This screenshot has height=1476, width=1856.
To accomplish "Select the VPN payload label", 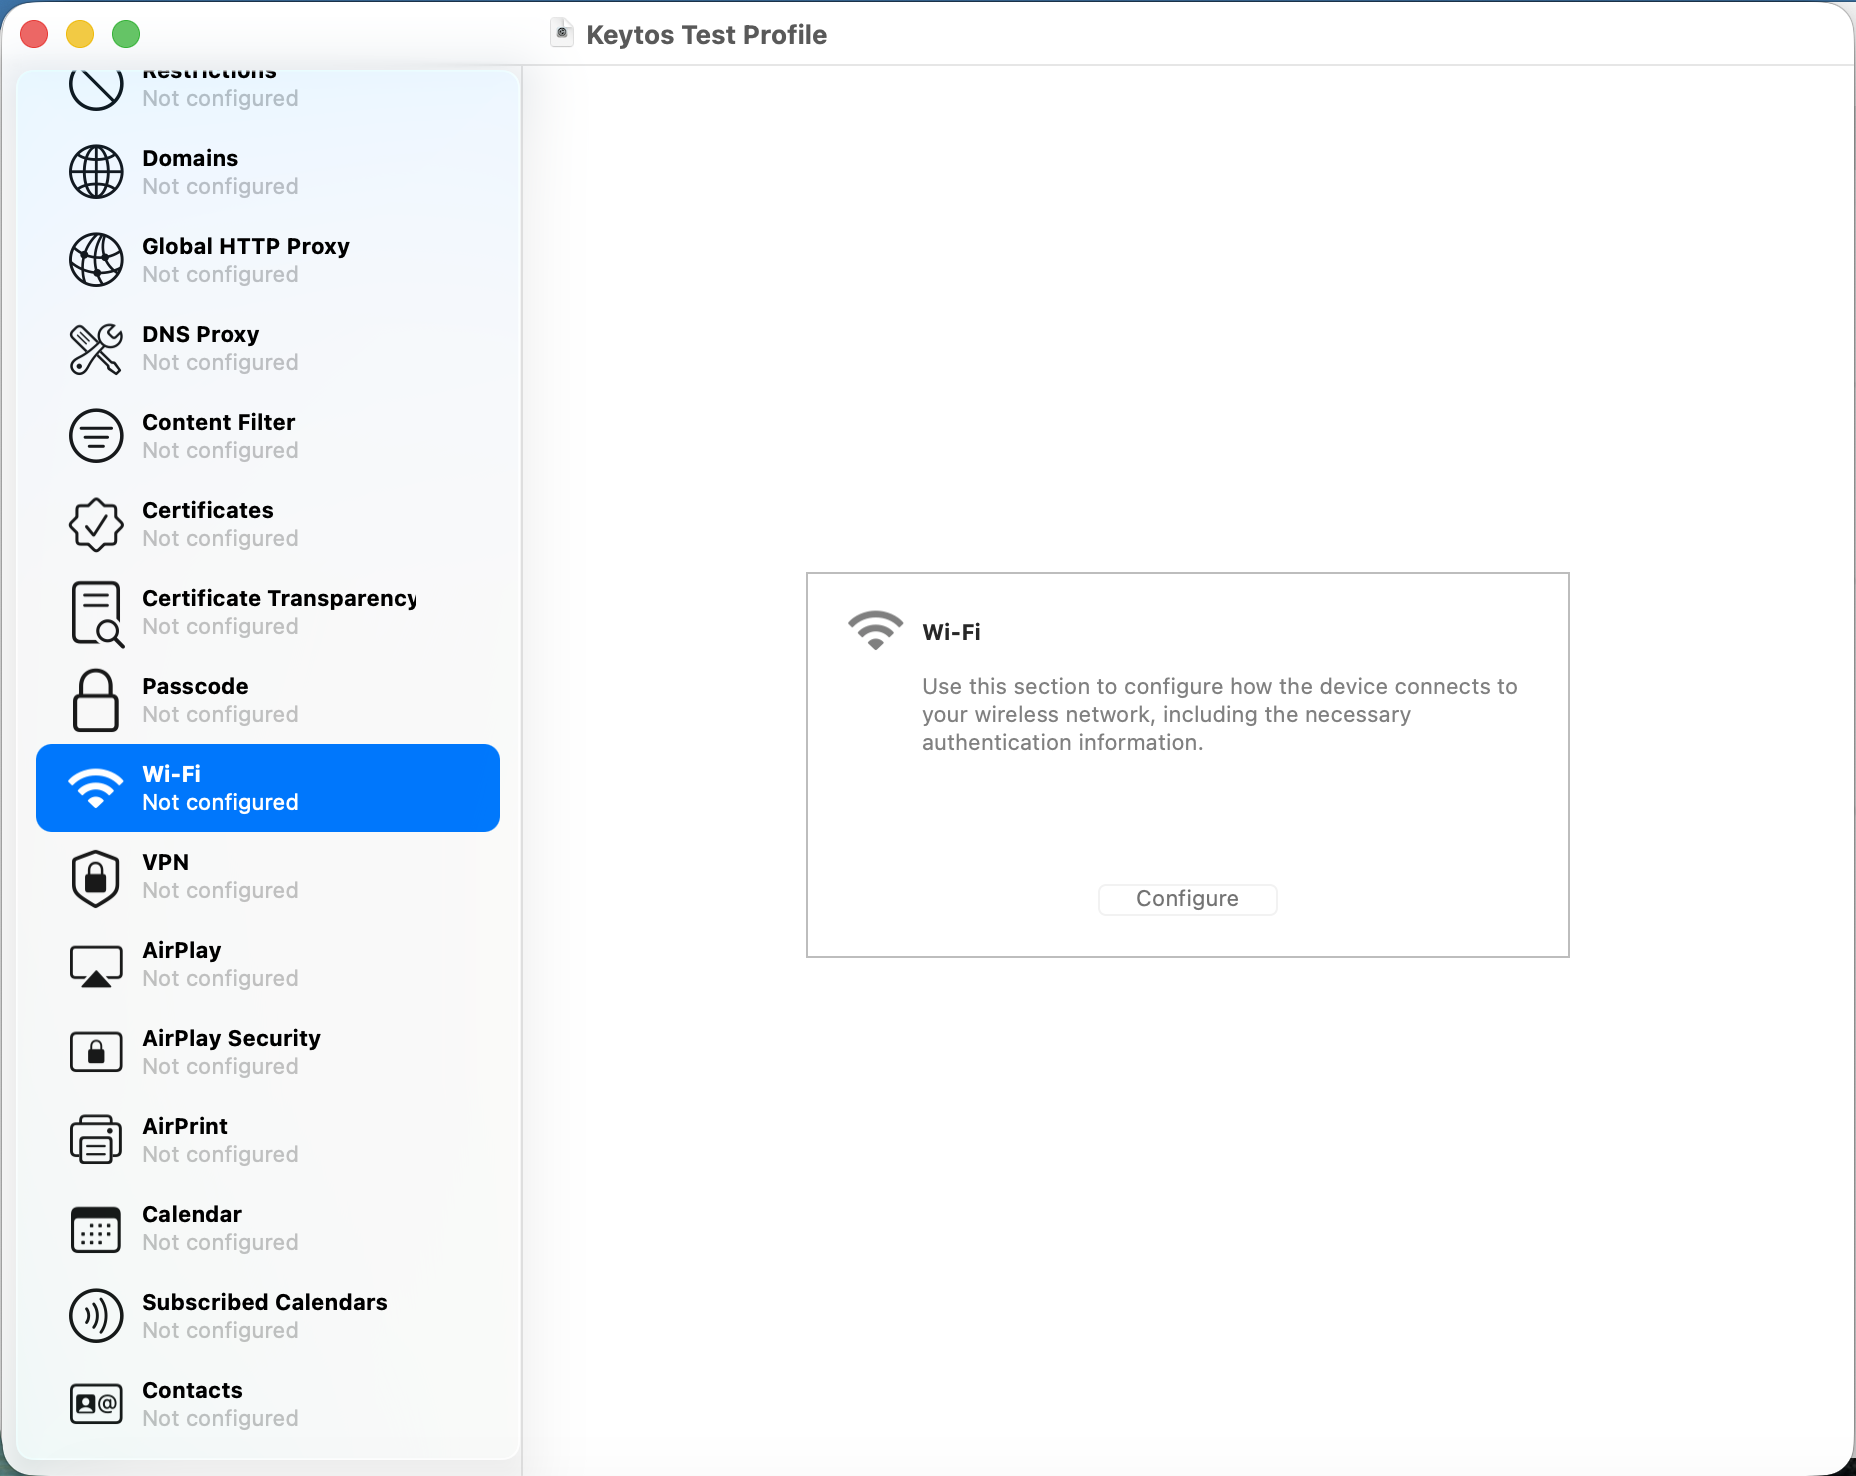I will pyautogui.click(x=166, y=862).
